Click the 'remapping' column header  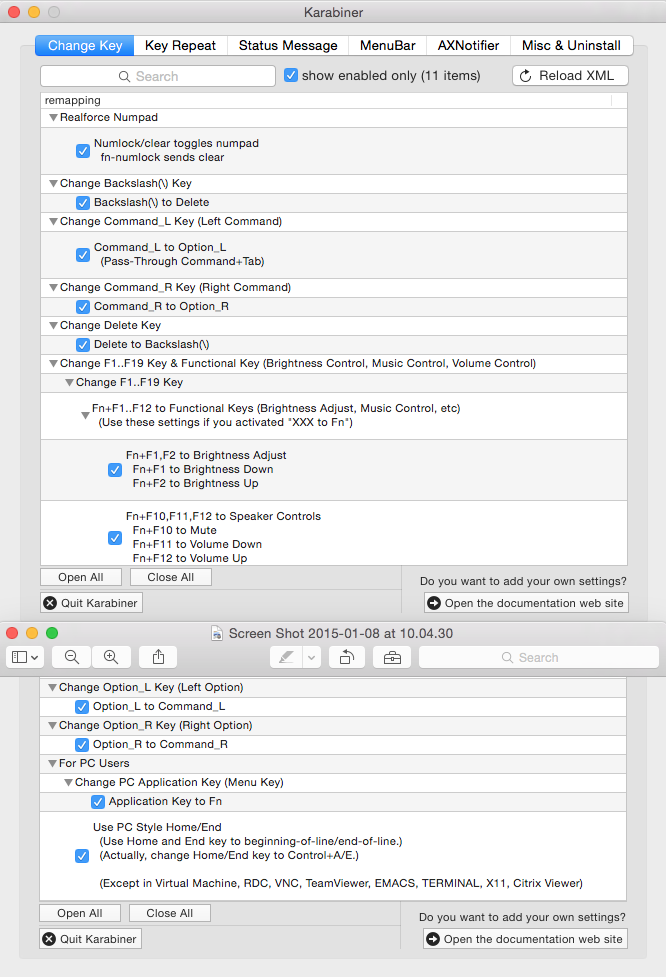328,100
